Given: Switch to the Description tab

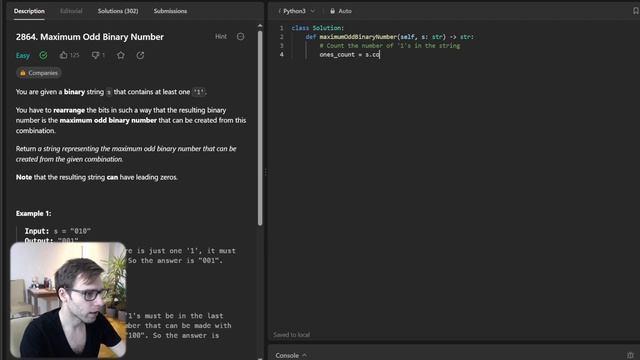Looking at the screenshot, I should click(x=29, y=11).
